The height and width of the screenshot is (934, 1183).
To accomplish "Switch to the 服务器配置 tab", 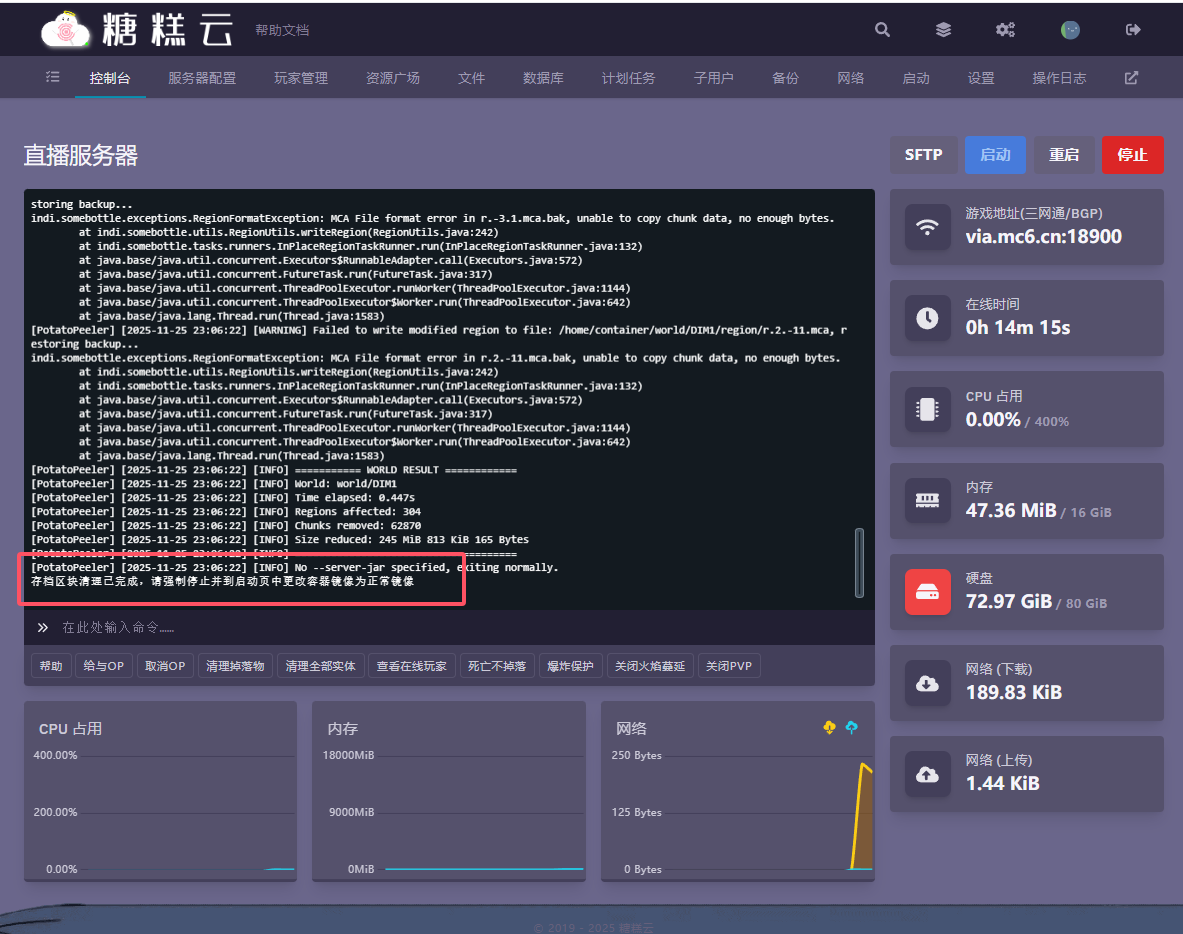I will (202, 78).
